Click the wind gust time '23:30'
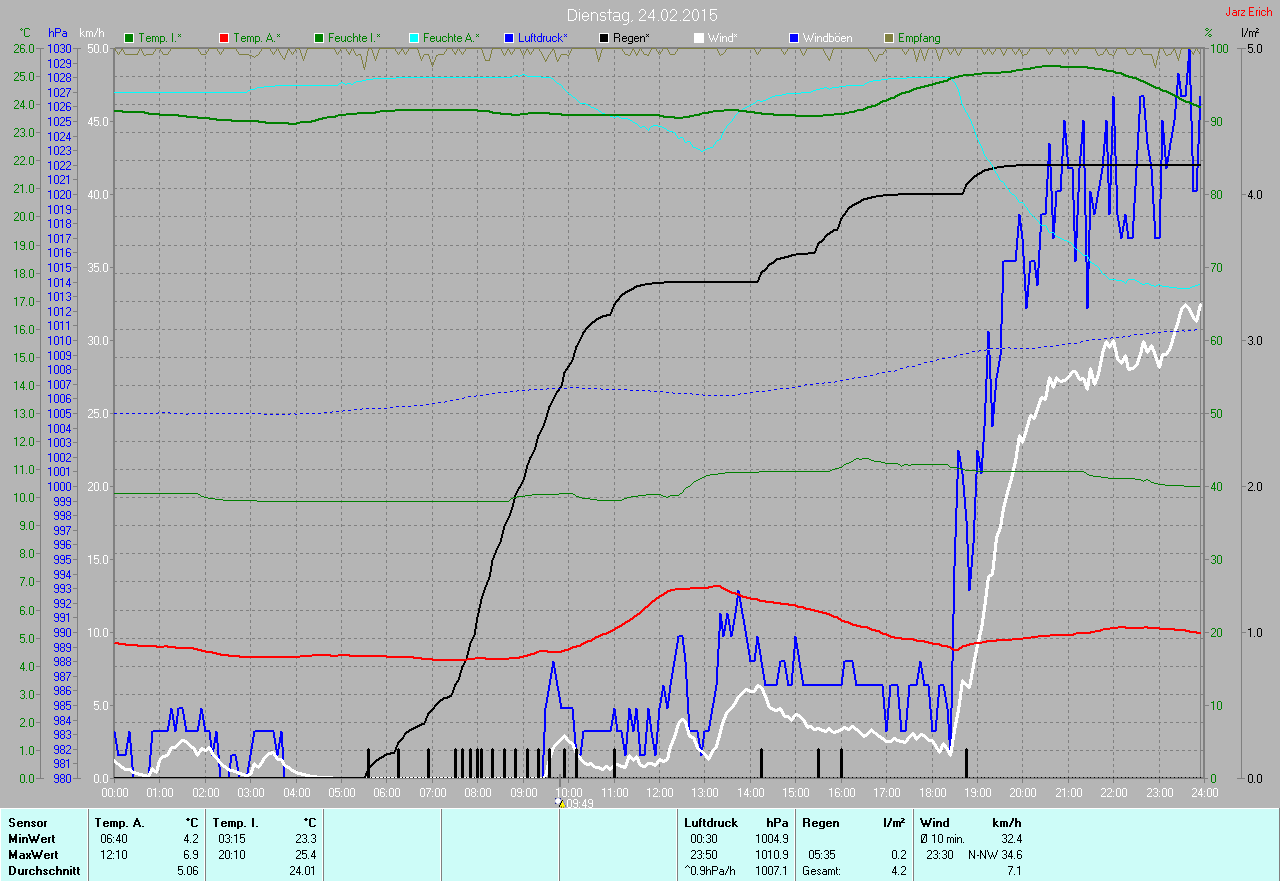Screen dimensions: 1280x881 pos(941,855)
